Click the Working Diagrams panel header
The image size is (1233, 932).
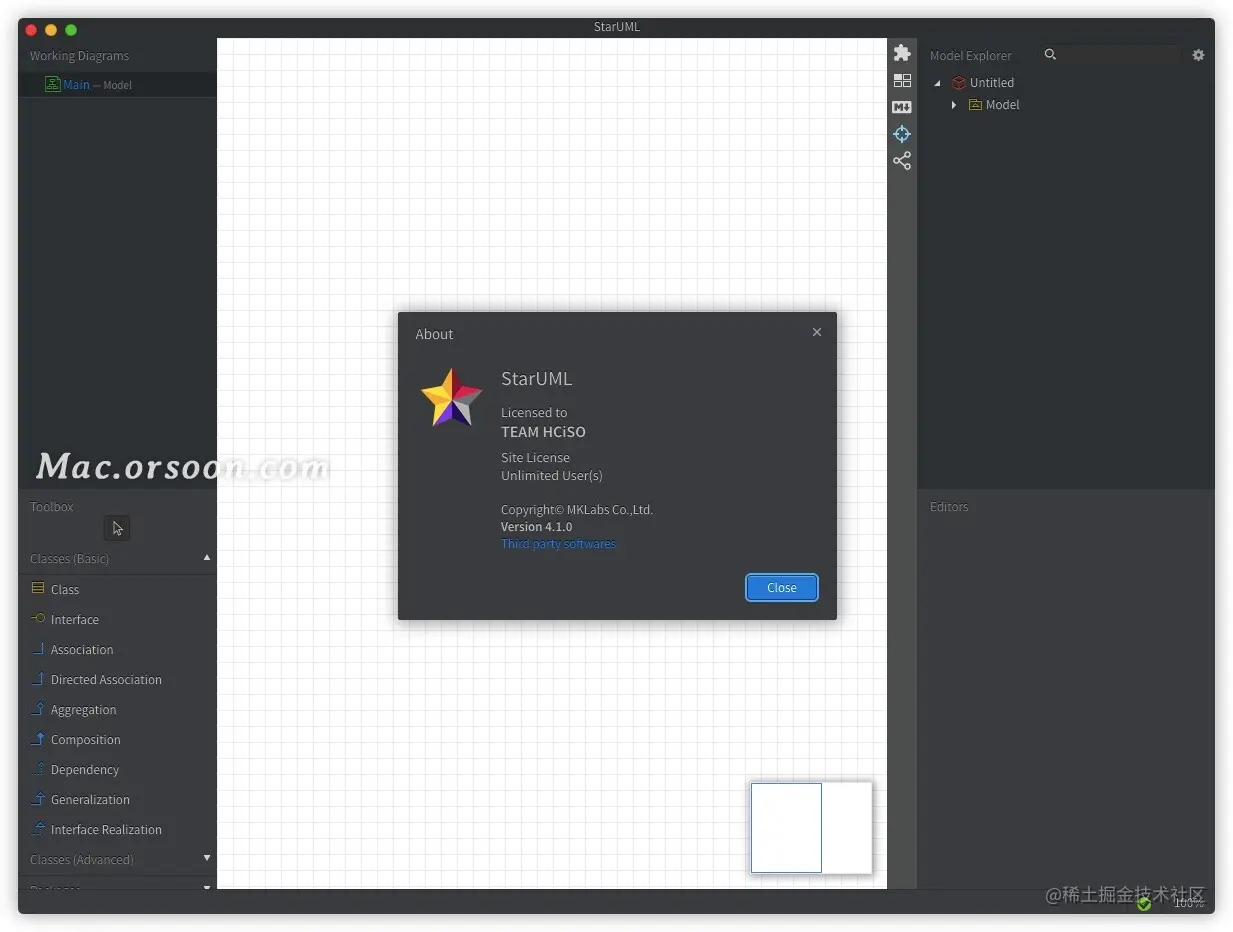(x=79, y=56)
